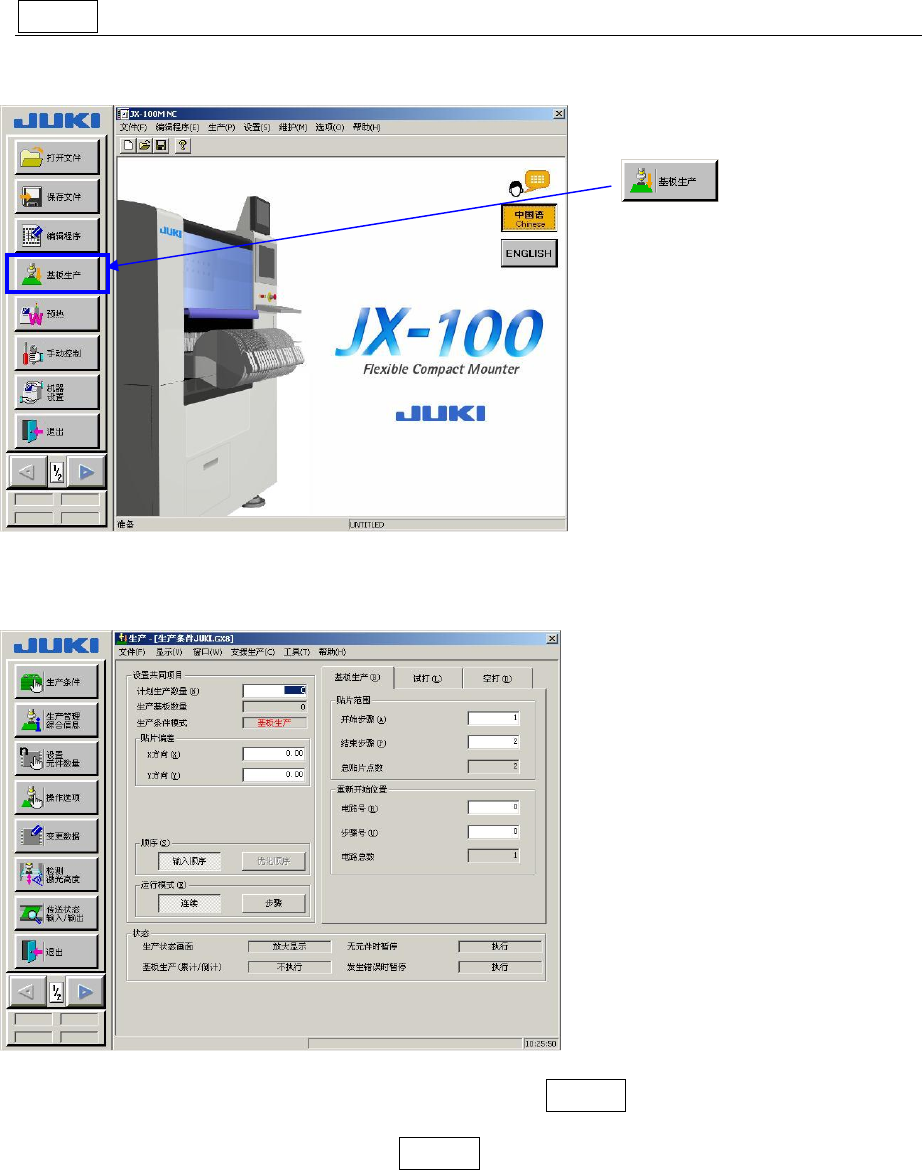Open 帮助(H) menu in JX-100M NC window

point(366,128)
